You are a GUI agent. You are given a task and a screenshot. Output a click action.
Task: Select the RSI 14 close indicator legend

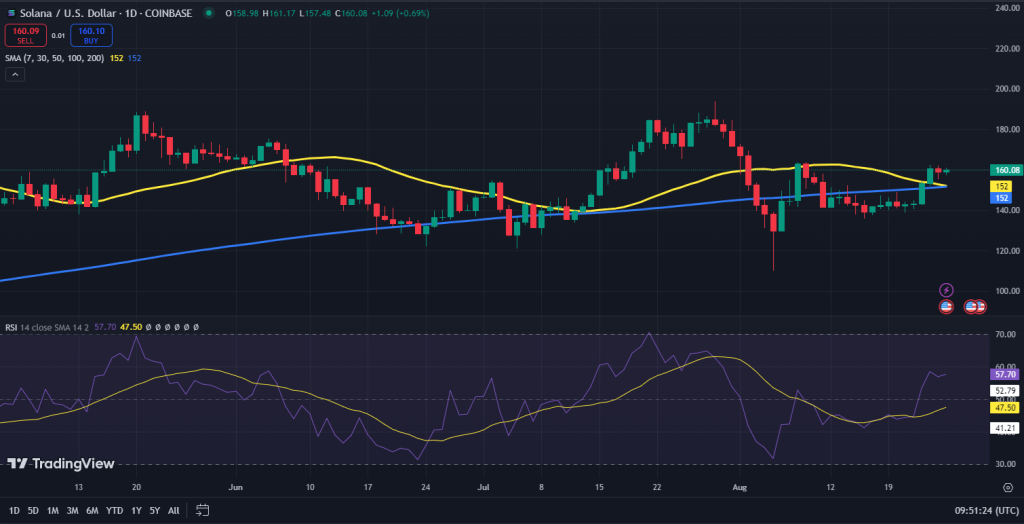pyautogui.click(x=48, y=327)
